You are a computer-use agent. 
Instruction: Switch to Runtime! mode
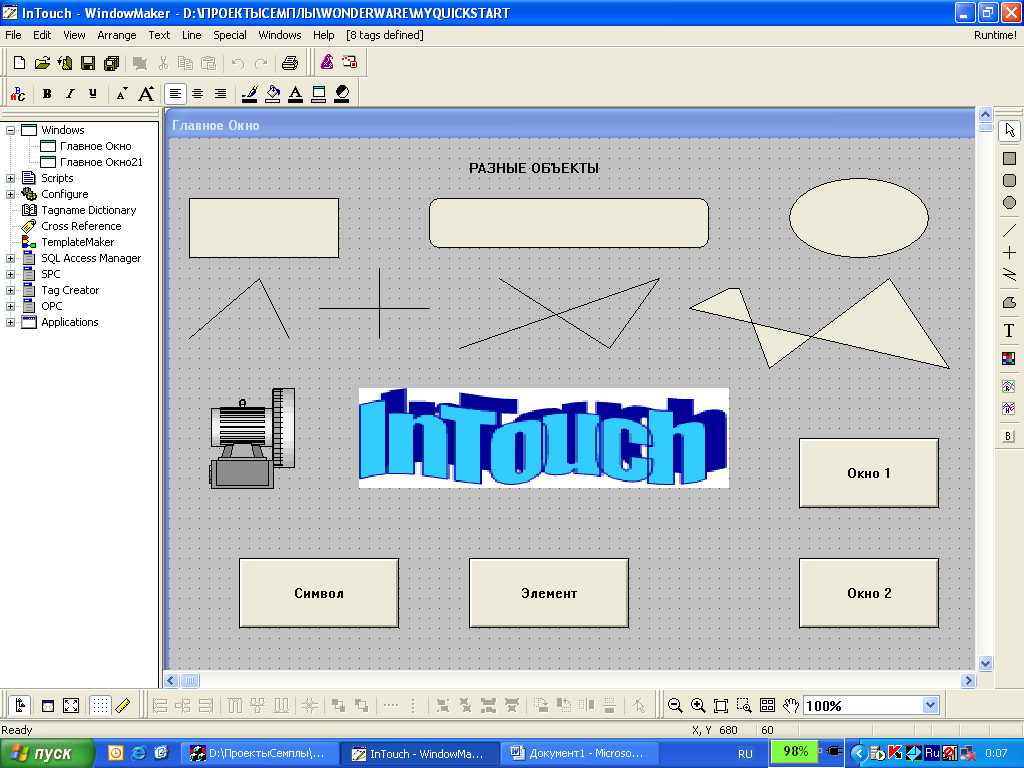click(x=995, y=35)
